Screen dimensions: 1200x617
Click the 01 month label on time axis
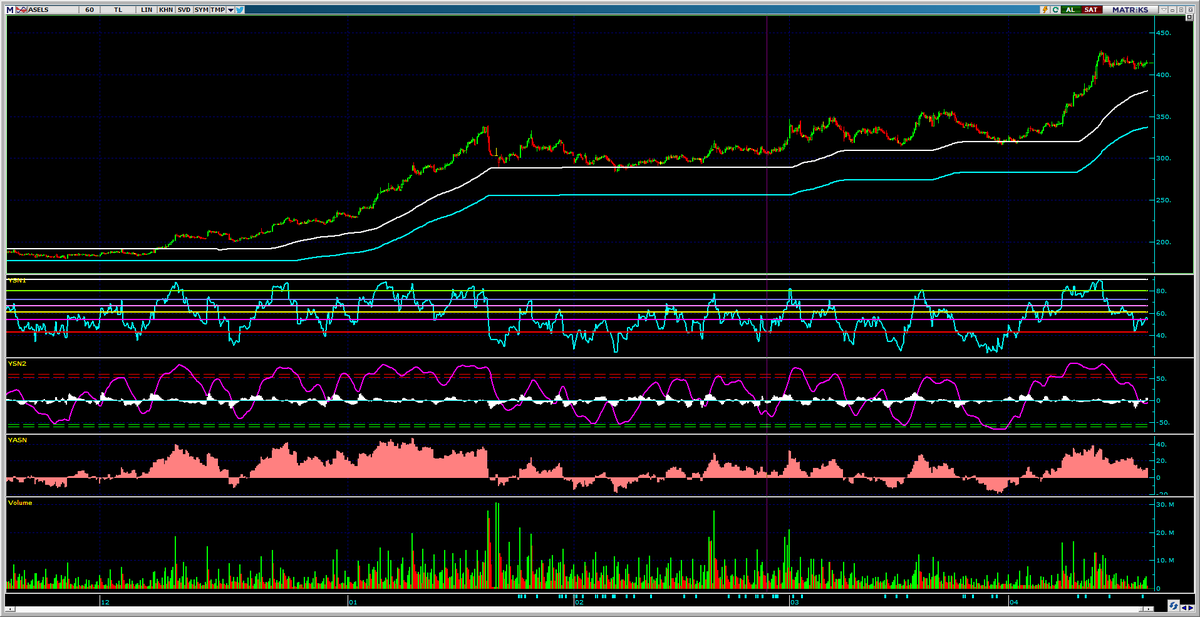coord(352,602)
